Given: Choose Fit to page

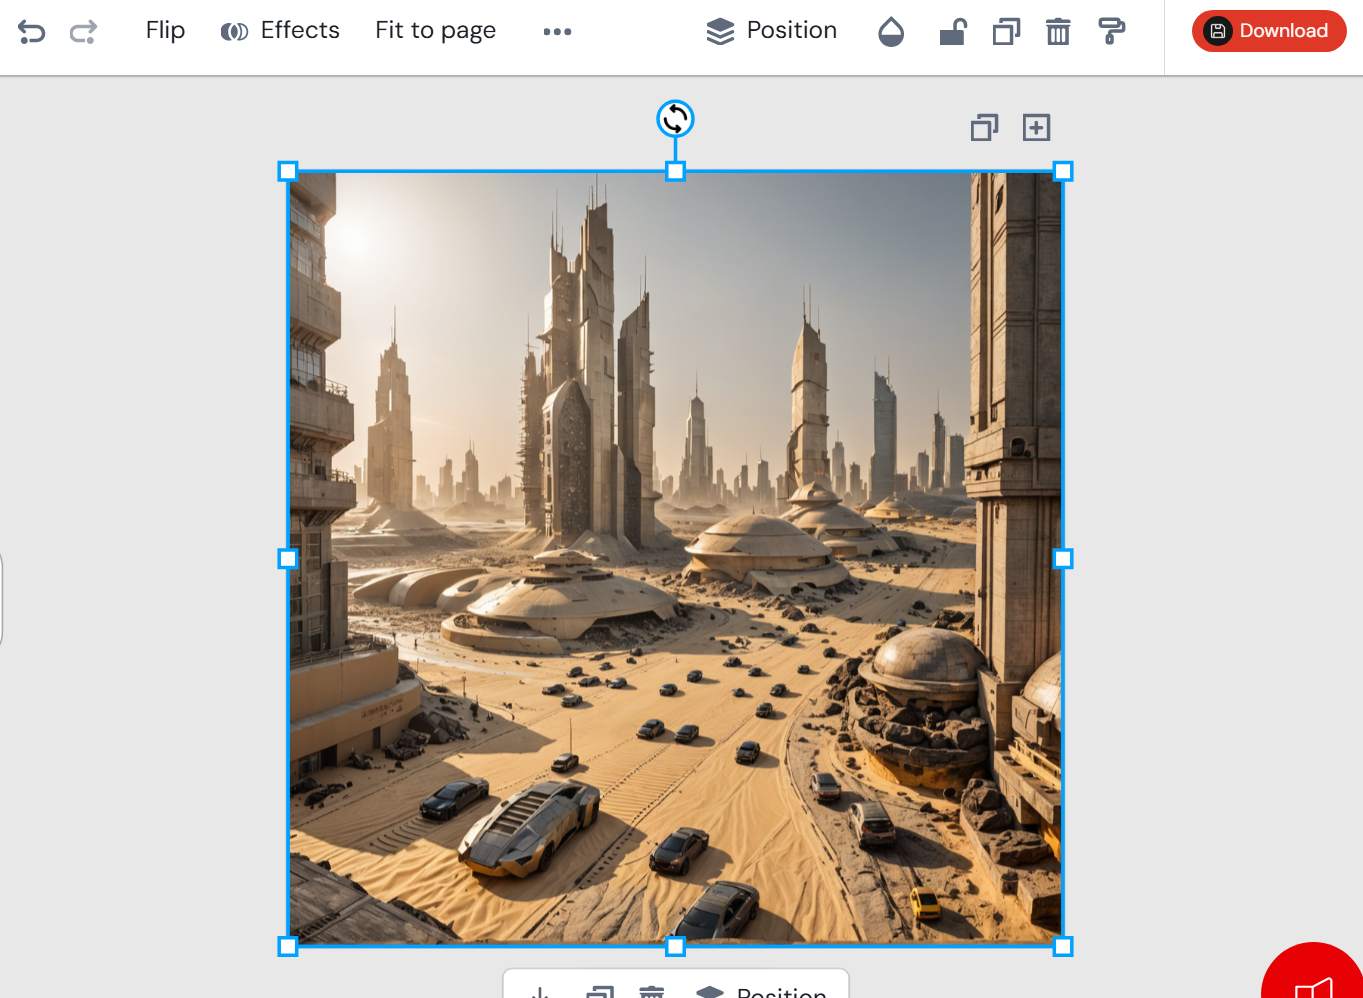Looking at the screenshot, I should [435, 30].
